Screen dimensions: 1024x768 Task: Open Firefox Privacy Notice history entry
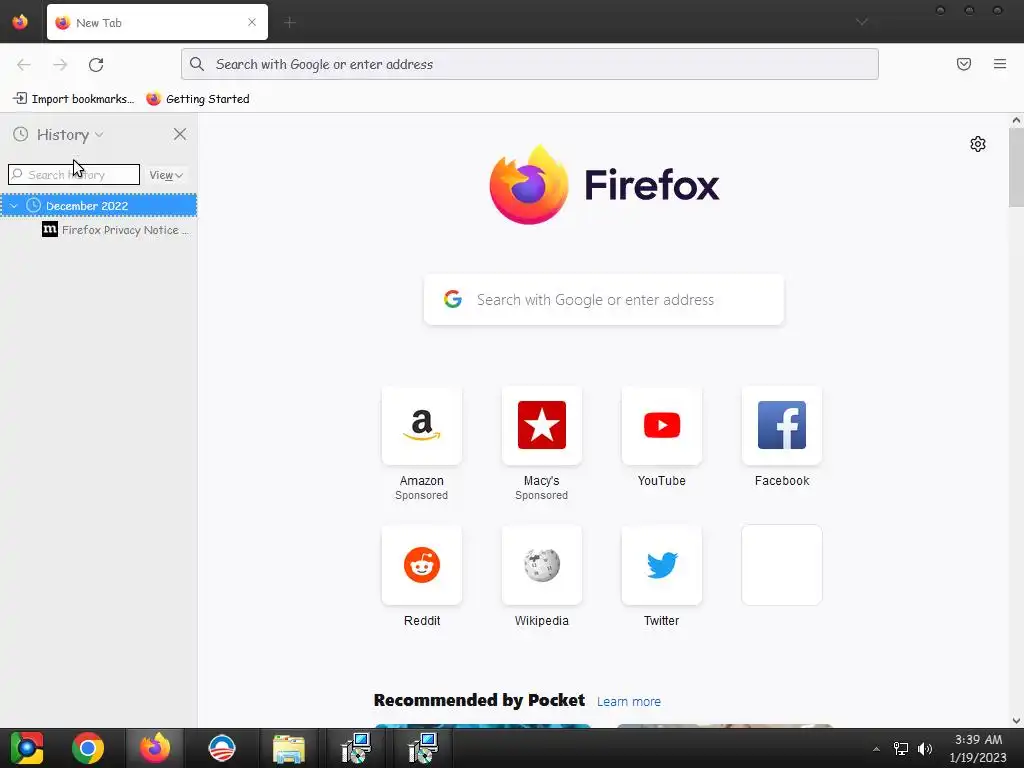[x=115, y=230]
